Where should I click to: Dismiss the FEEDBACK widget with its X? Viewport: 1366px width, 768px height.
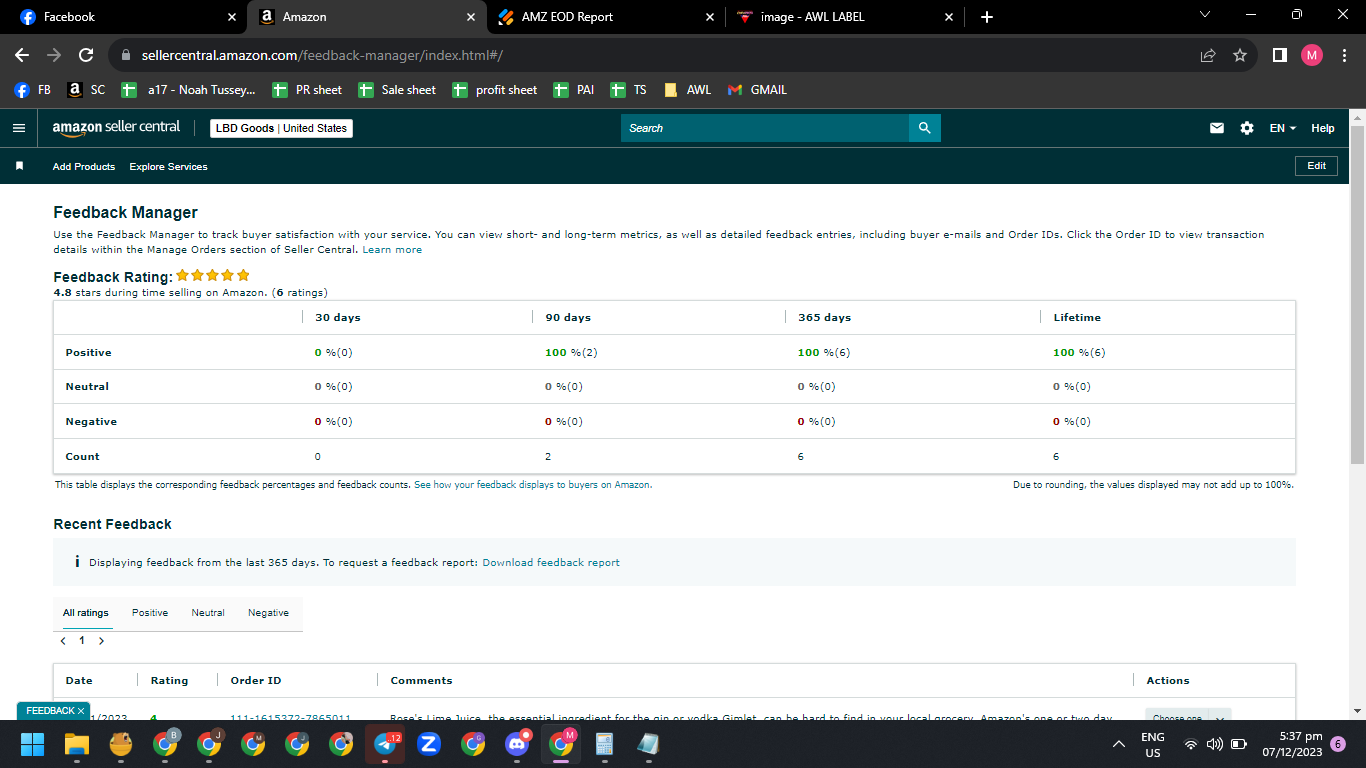pos(81,711)
